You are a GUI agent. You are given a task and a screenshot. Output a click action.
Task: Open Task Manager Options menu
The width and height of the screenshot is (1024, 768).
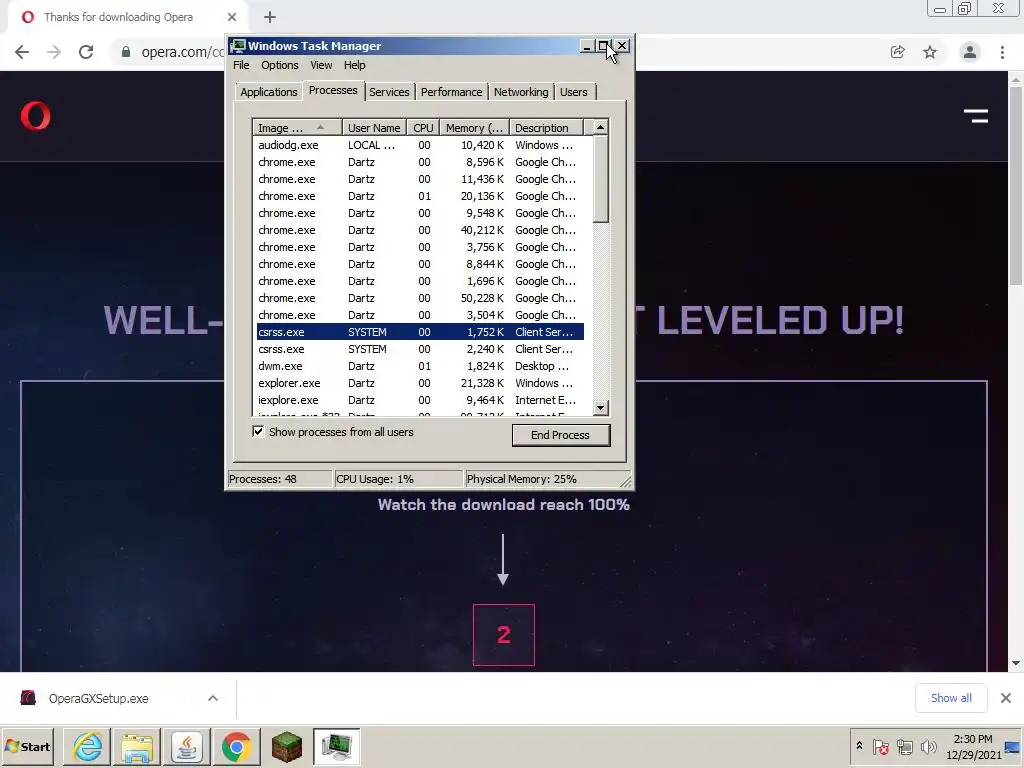[x=280, y=65]
